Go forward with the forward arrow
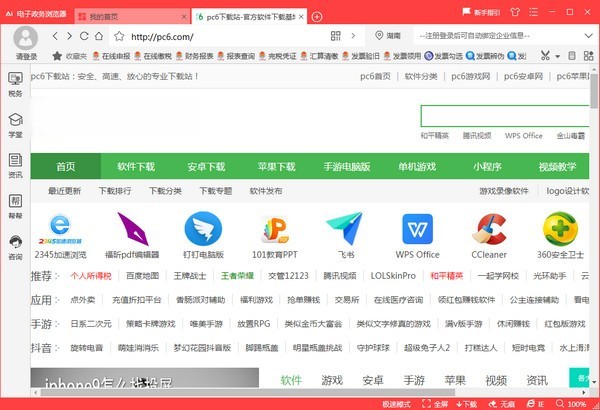600x410 pixels. click(69, 36)
